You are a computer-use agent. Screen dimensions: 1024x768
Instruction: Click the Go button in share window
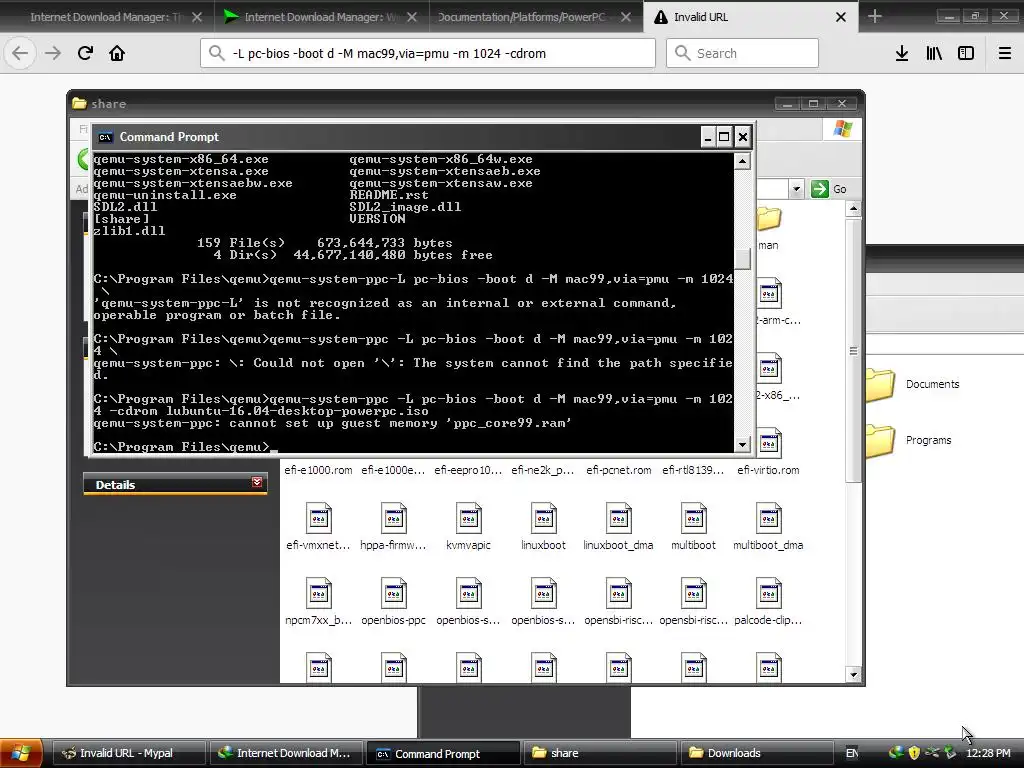830,189
